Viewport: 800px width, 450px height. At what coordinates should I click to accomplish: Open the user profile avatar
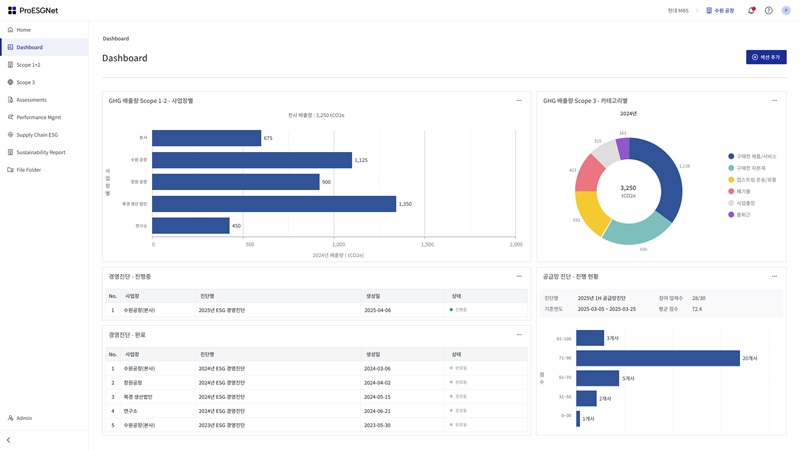786,10
